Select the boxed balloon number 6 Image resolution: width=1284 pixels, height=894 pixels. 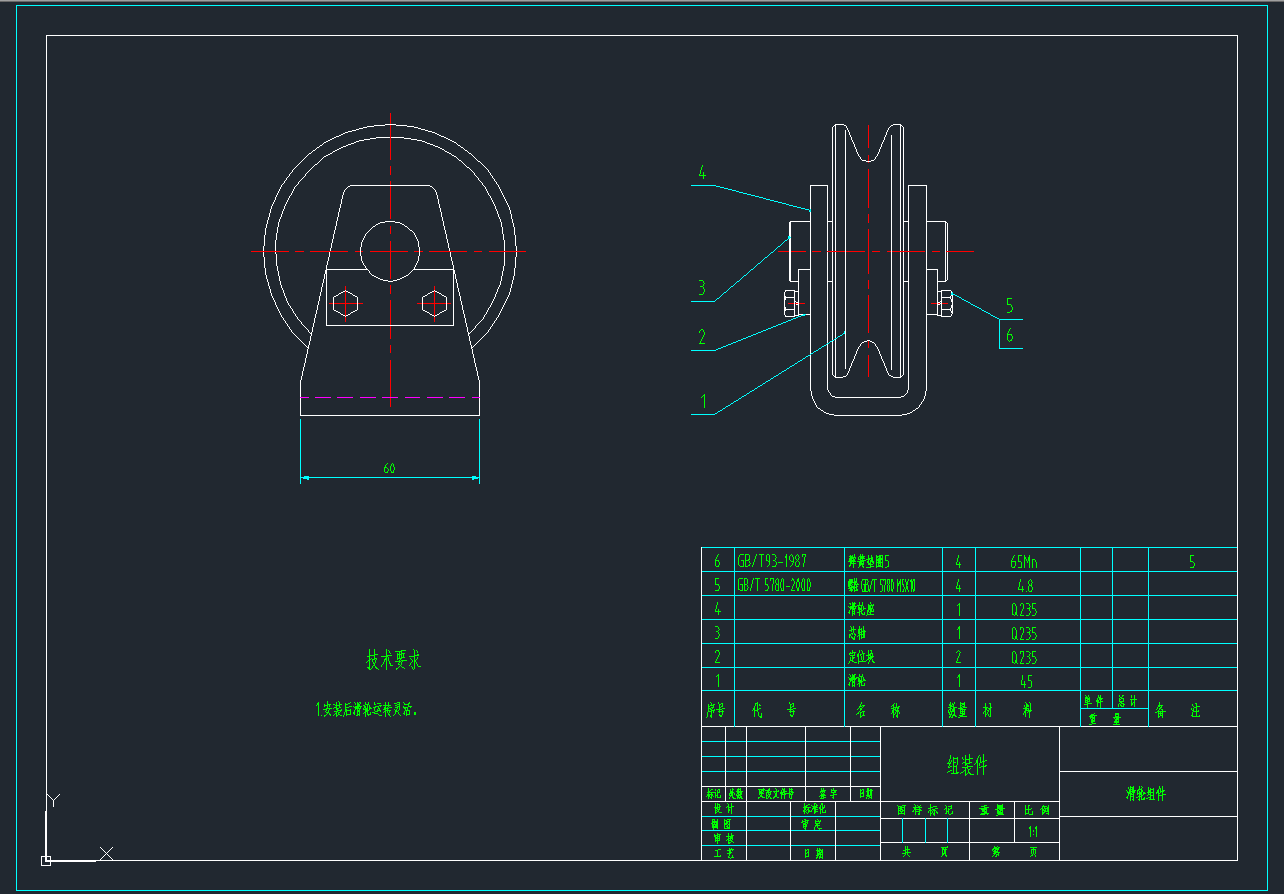click(x=1010, y=335)
